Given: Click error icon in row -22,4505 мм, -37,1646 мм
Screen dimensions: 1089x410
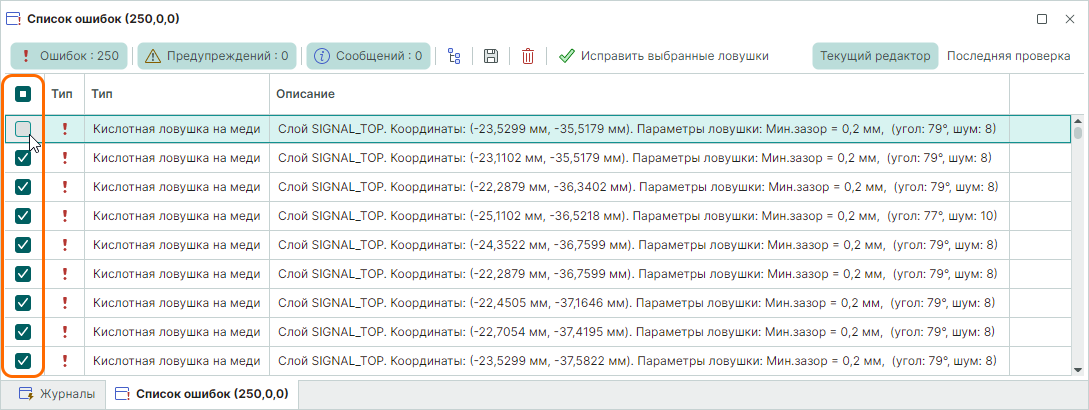Looking at the screenshot, I should (x=65, y=302).
